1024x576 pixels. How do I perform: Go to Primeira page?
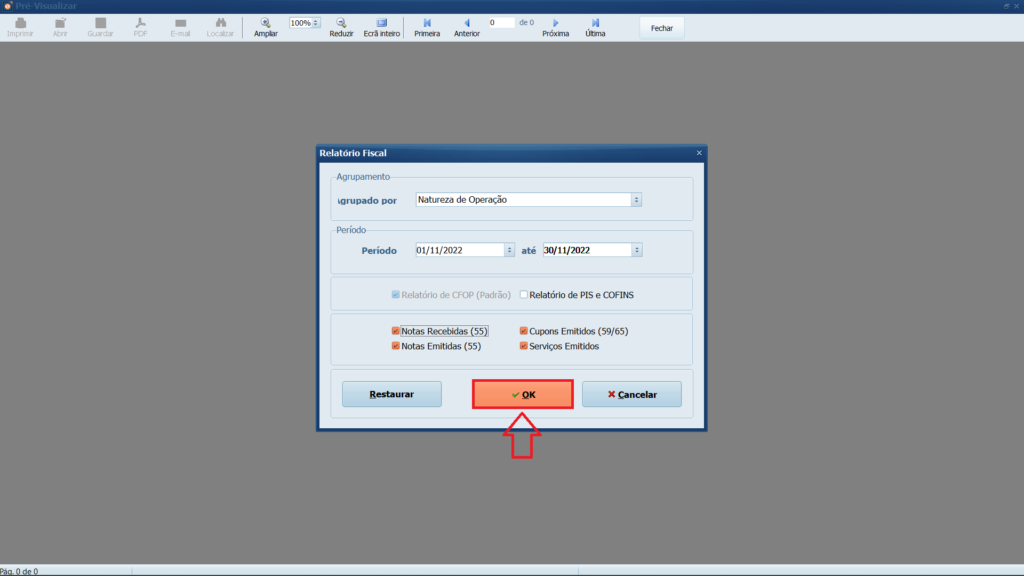coord(427,23)
